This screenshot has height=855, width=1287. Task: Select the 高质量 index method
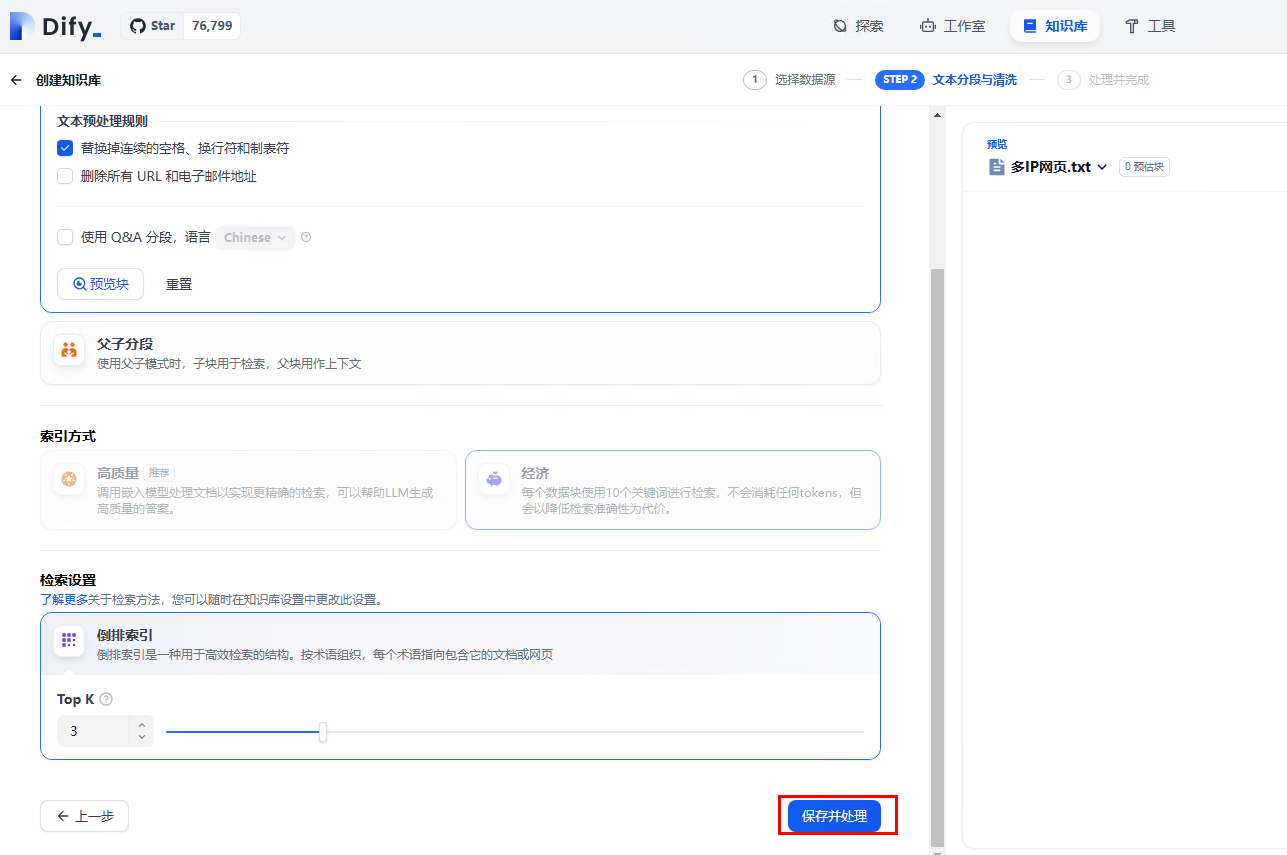(x=248, y=490)
